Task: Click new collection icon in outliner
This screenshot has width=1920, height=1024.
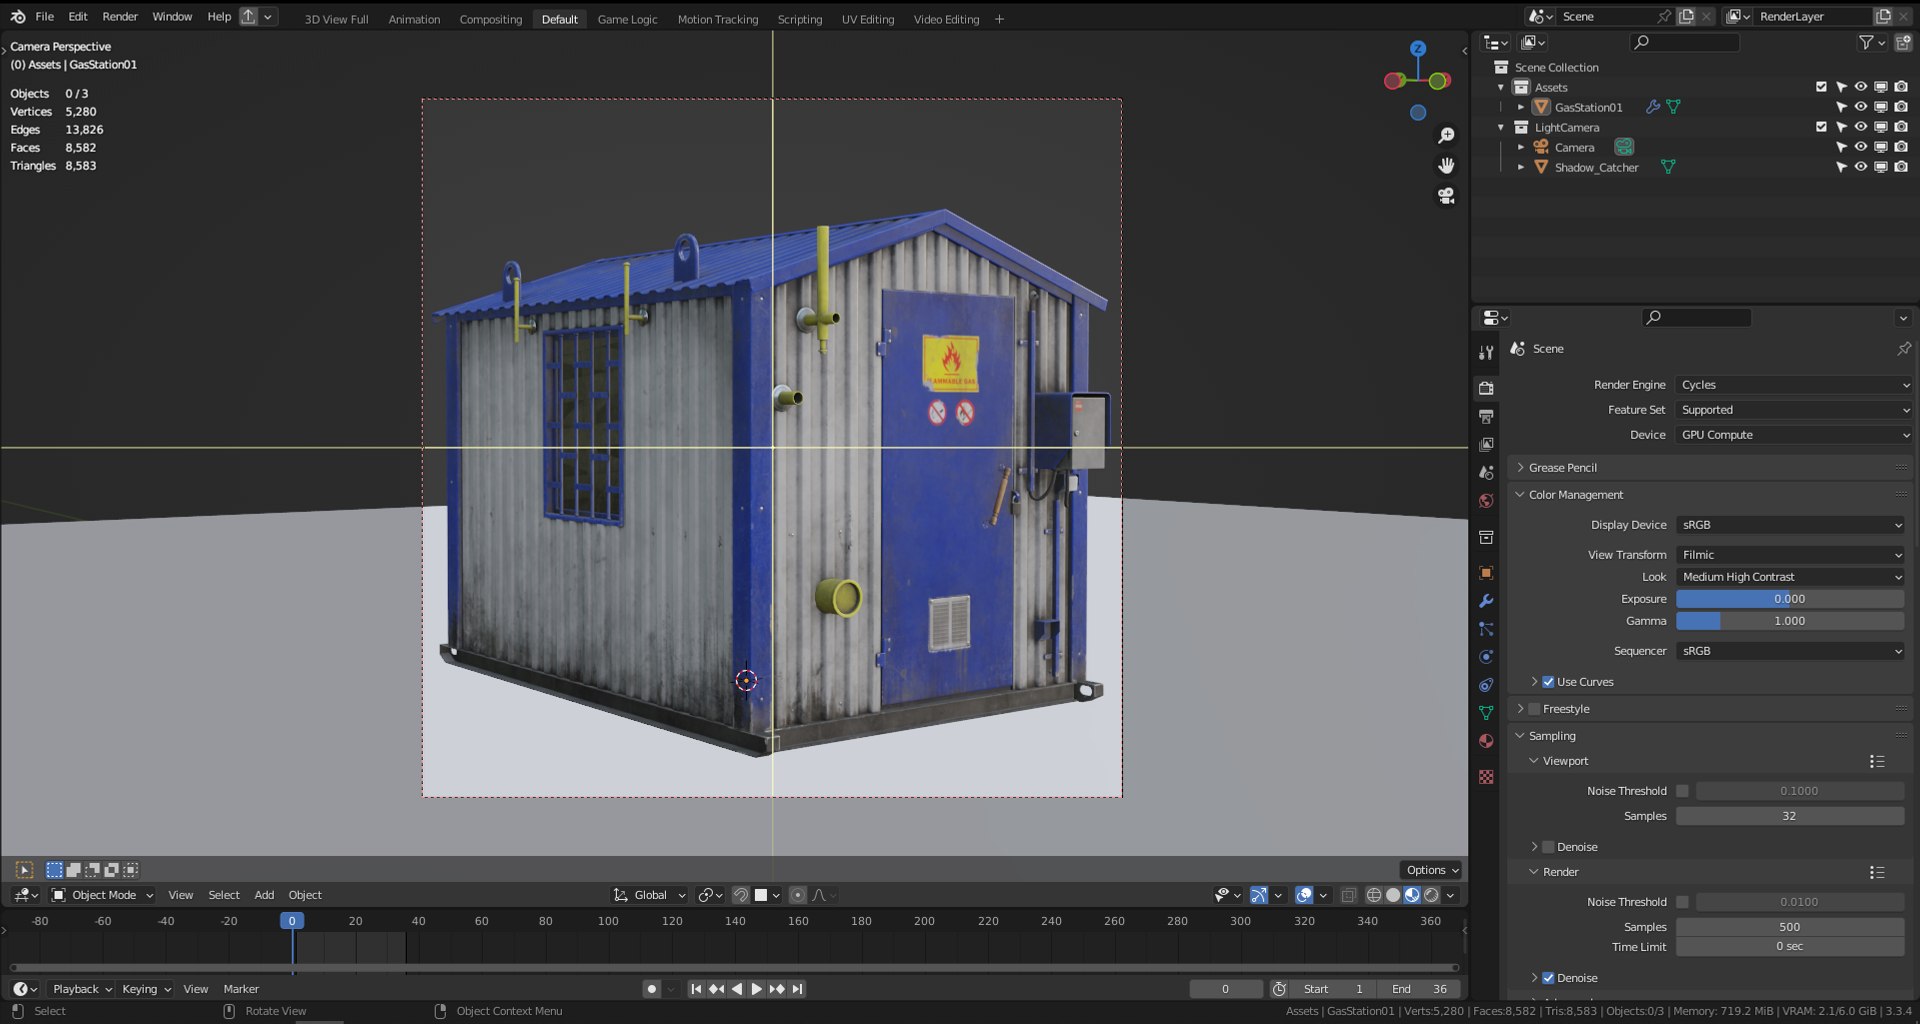Action: [1903, 42]
